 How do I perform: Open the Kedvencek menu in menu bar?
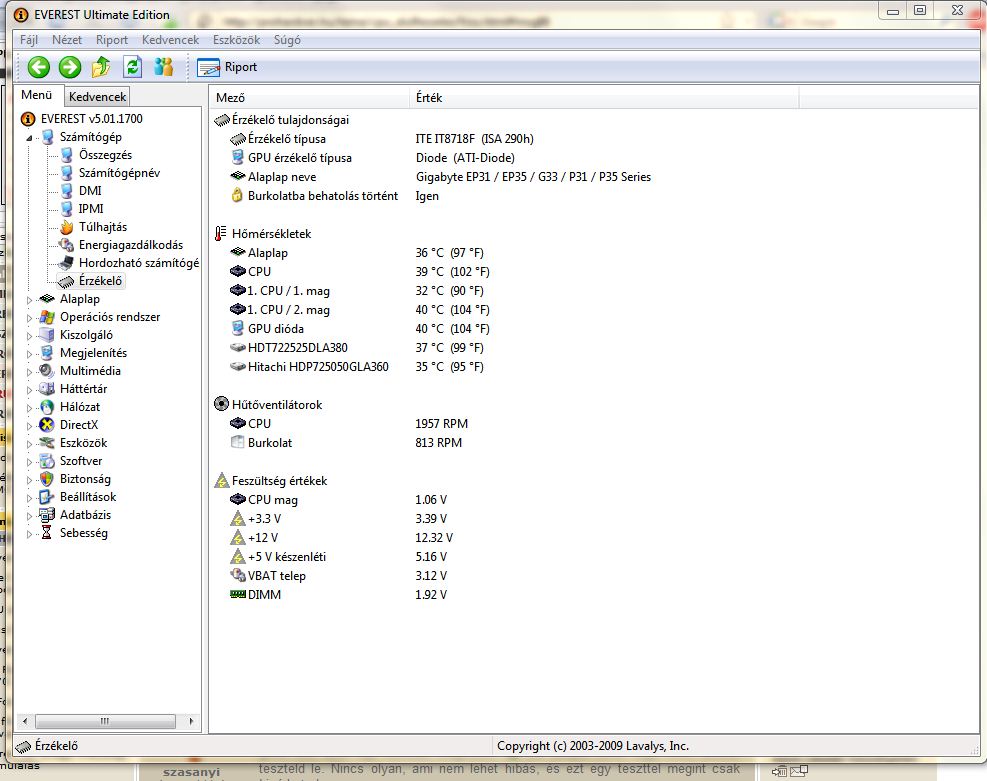pos(170,40)
